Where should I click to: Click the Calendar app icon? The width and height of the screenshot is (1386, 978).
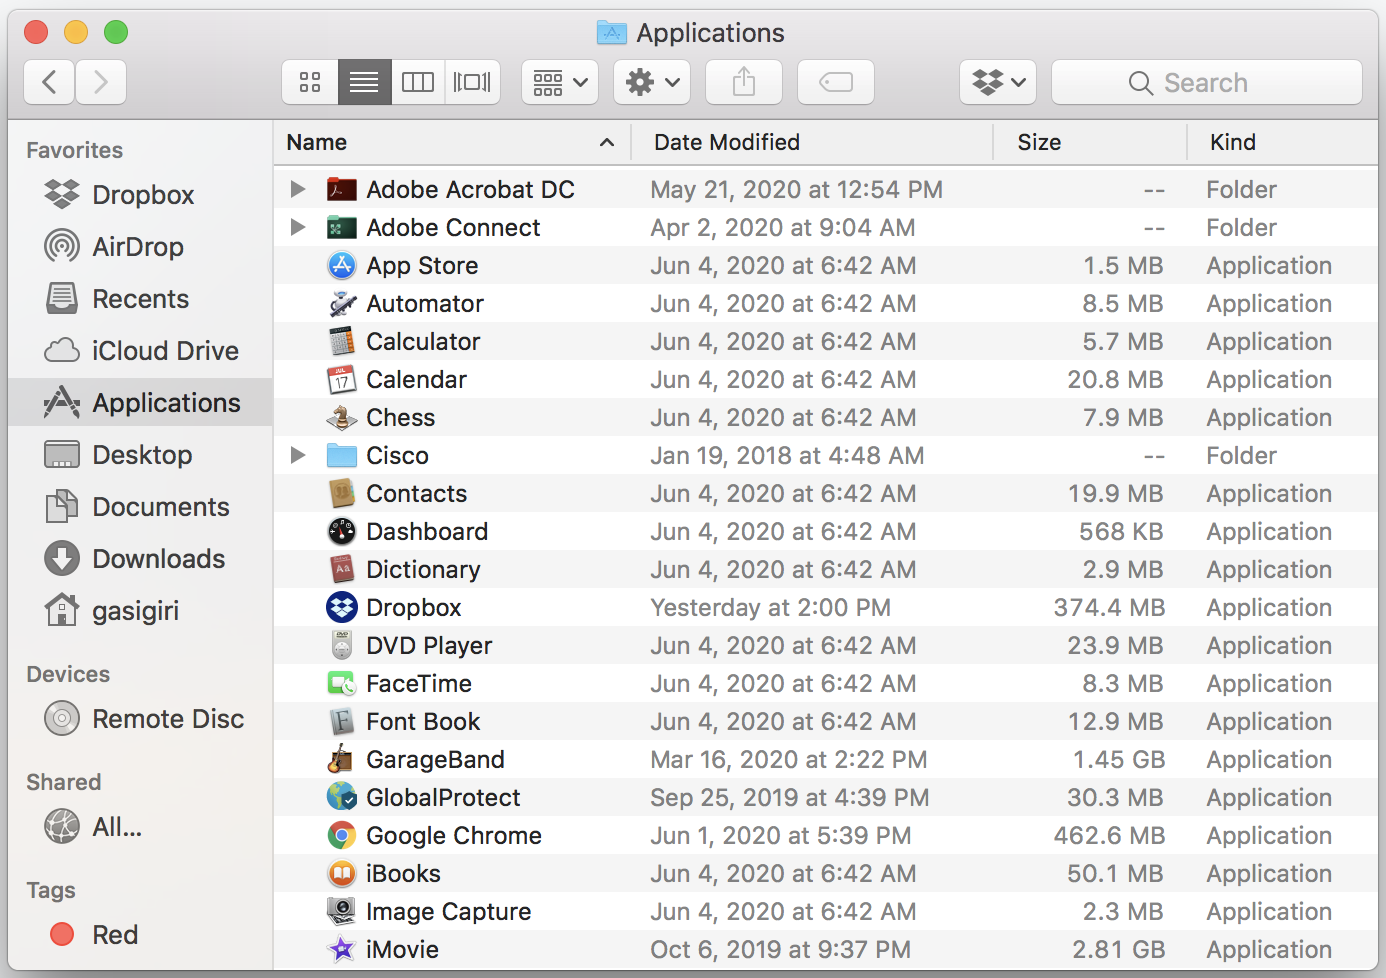[x=342, y=379]
